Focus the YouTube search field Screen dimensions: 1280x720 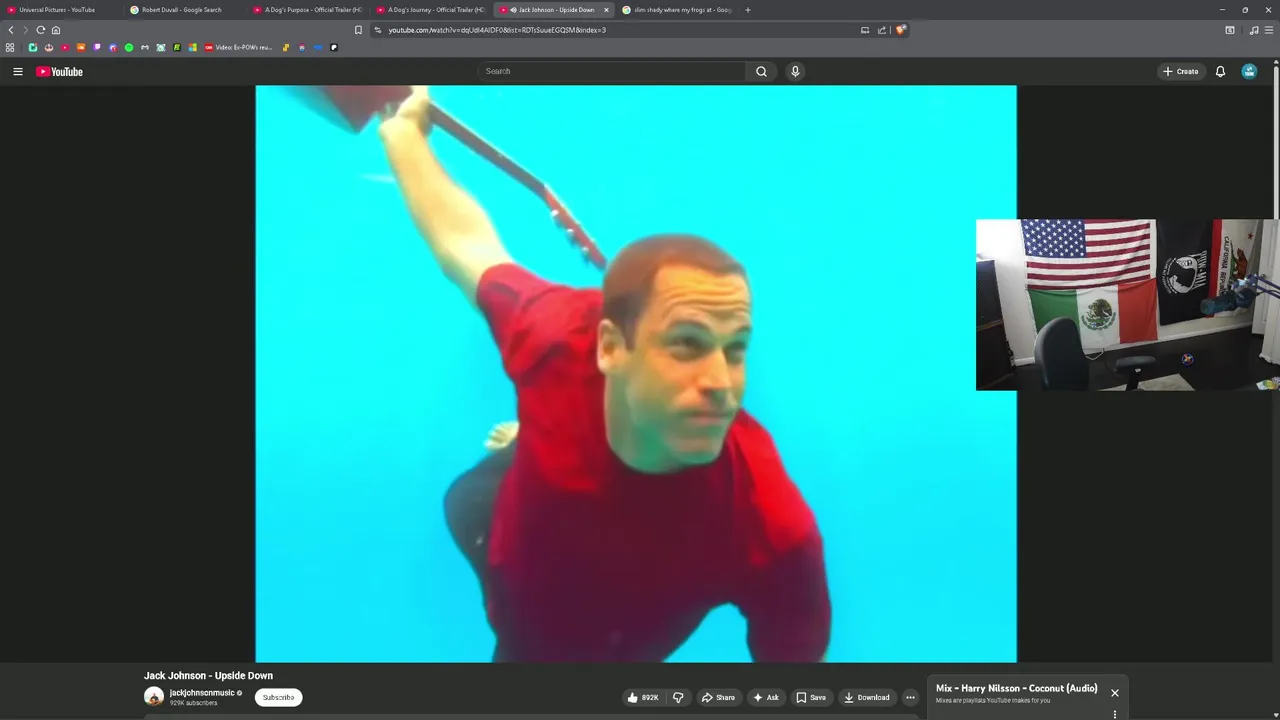coord(611,71)
